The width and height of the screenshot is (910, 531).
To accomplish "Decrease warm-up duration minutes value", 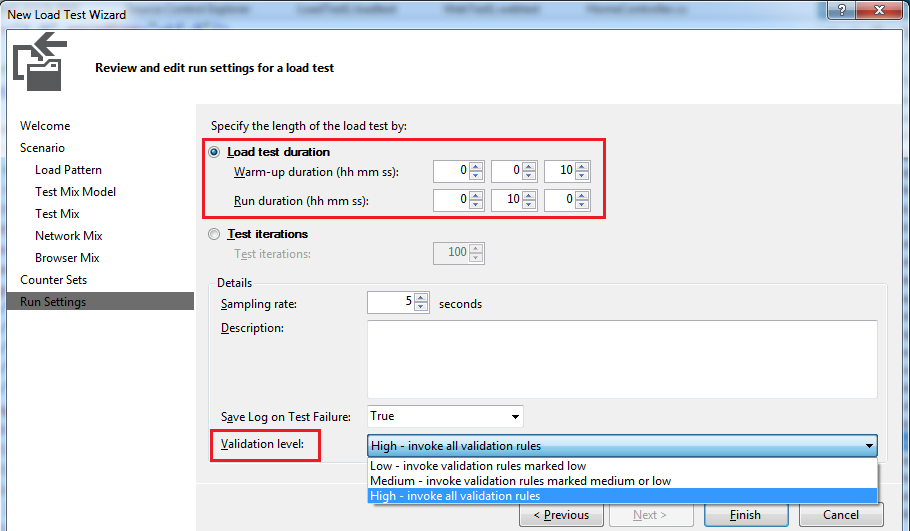I will pyautogui.click(x=529, y=175).
